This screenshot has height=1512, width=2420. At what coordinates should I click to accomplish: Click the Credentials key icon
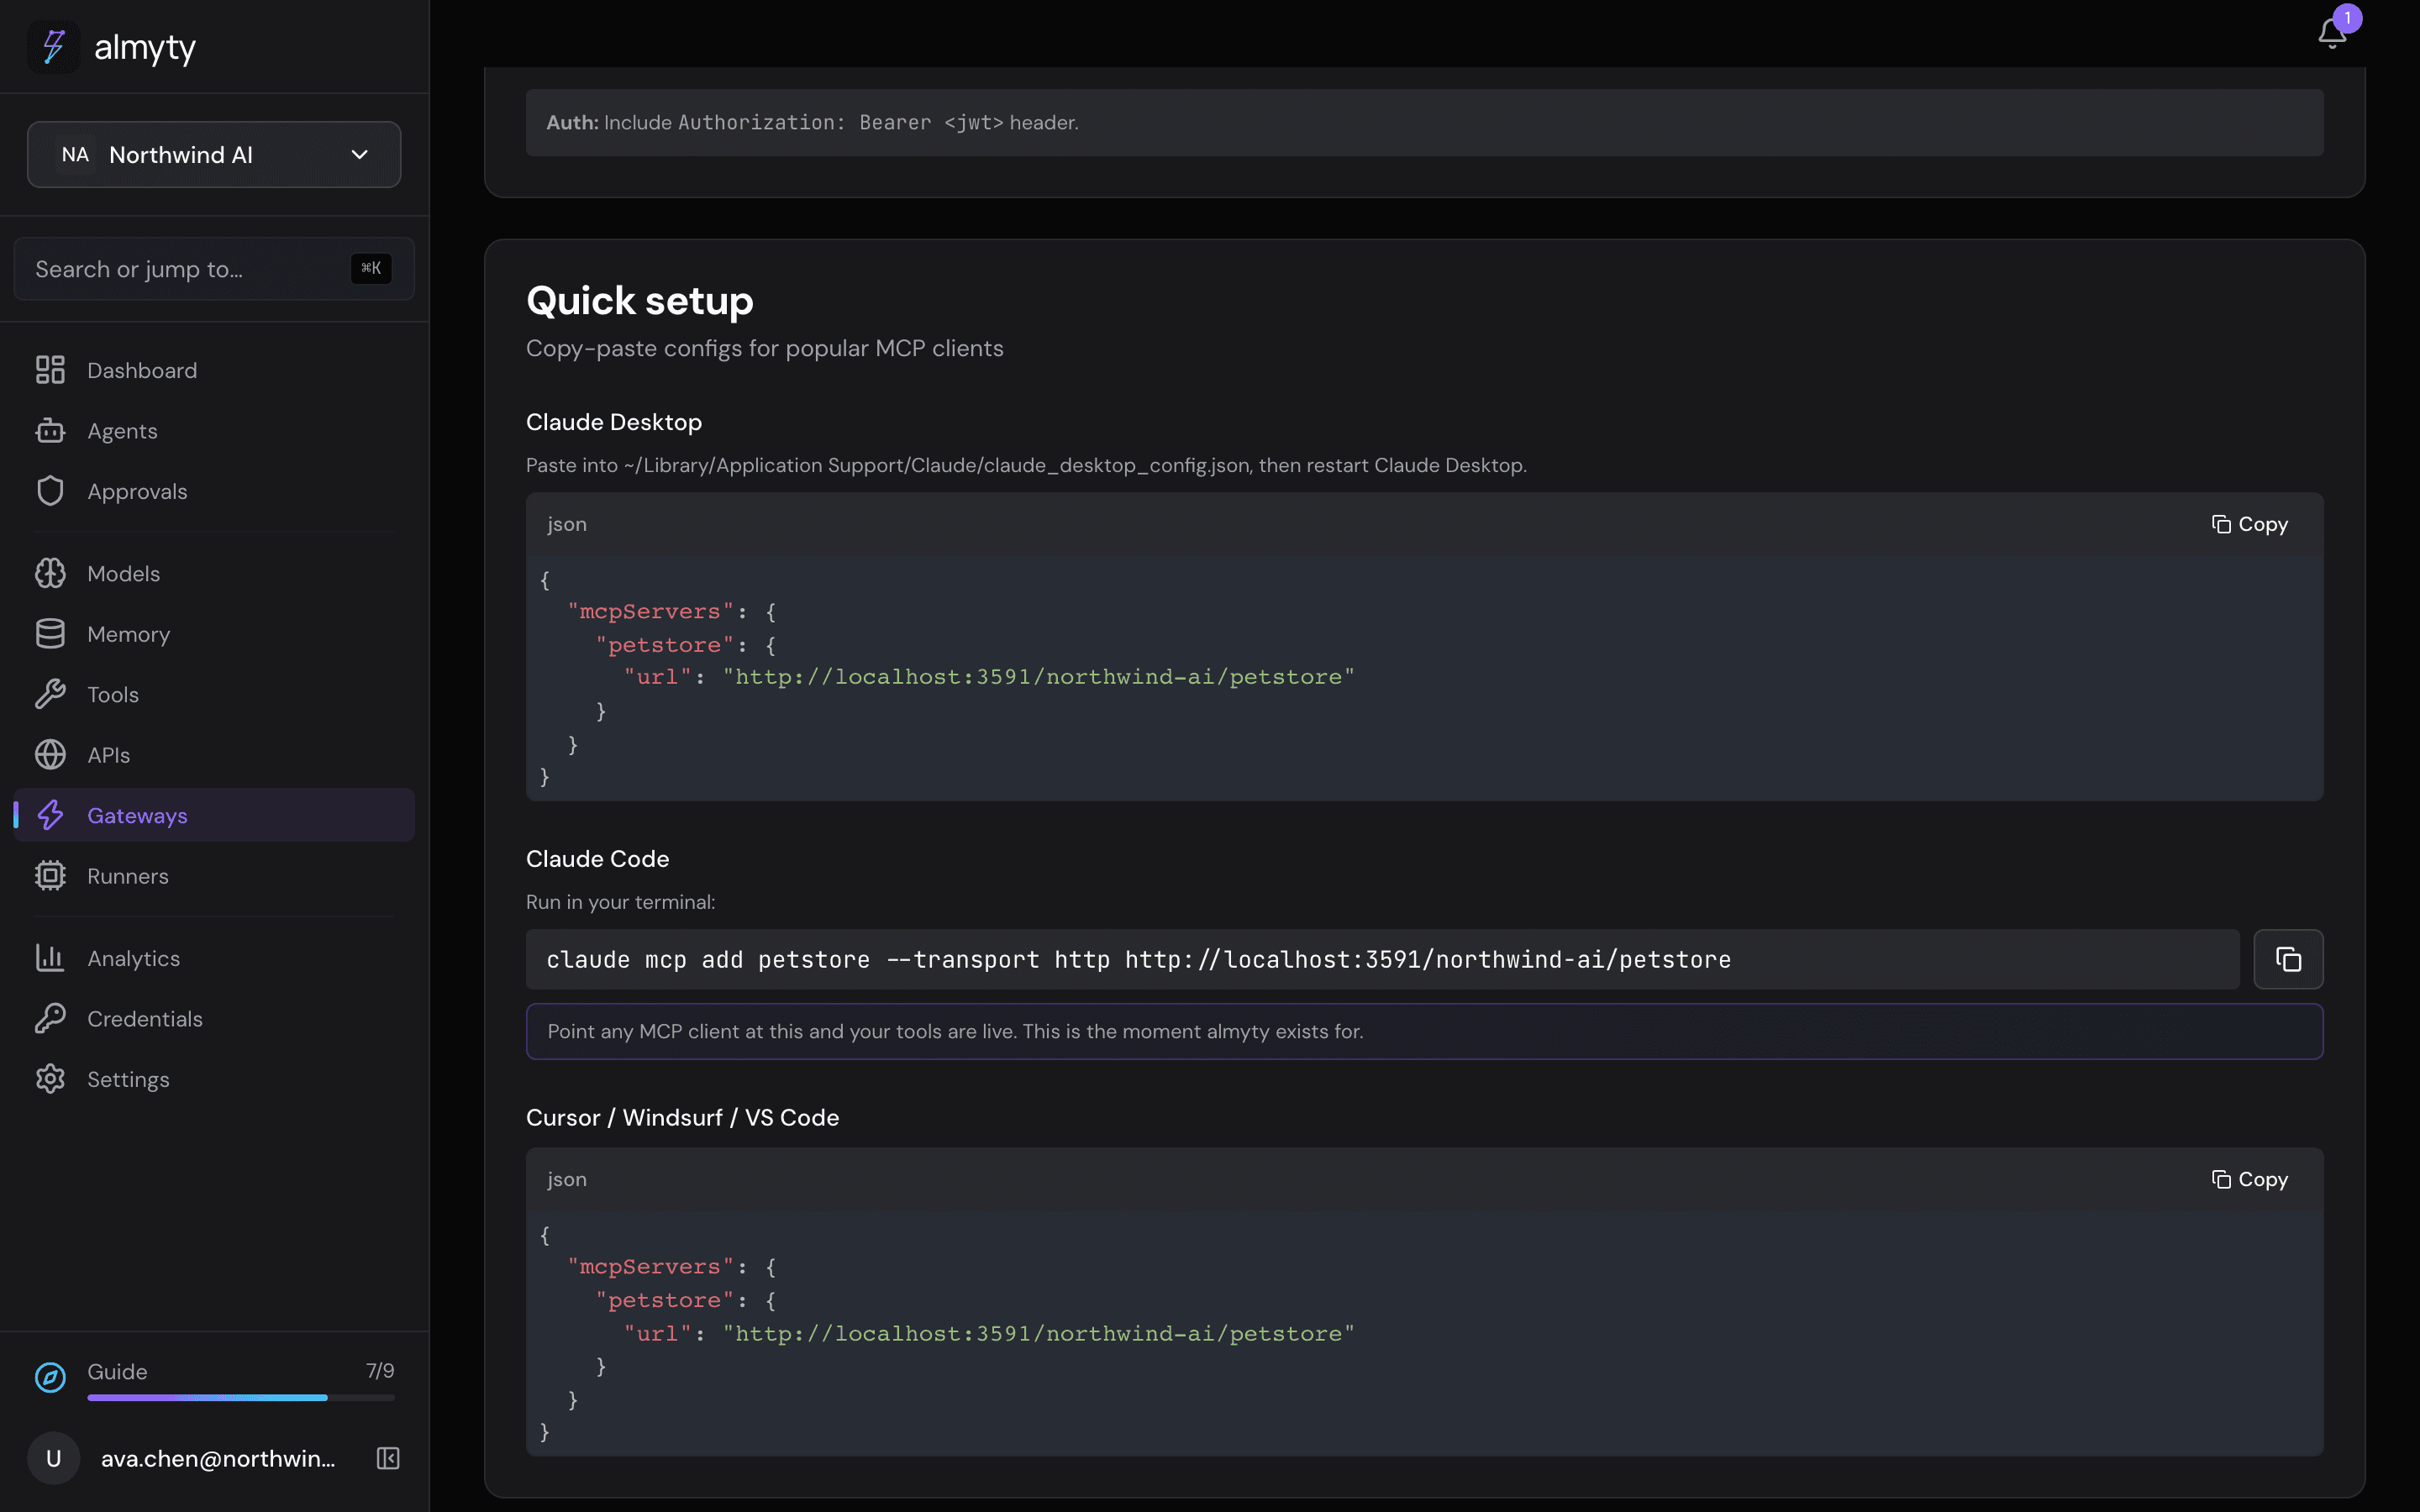50,1018
